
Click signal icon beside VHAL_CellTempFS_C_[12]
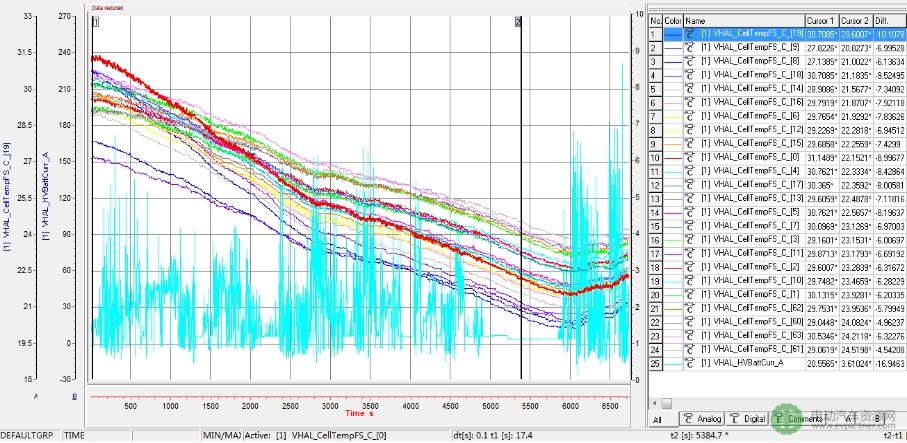point(689,129)
